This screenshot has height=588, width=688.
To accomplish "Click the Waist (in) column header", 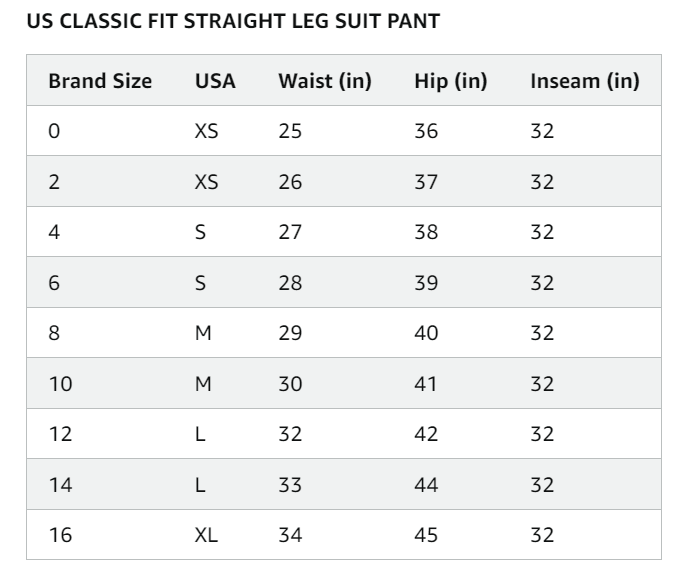I will 324,81.
